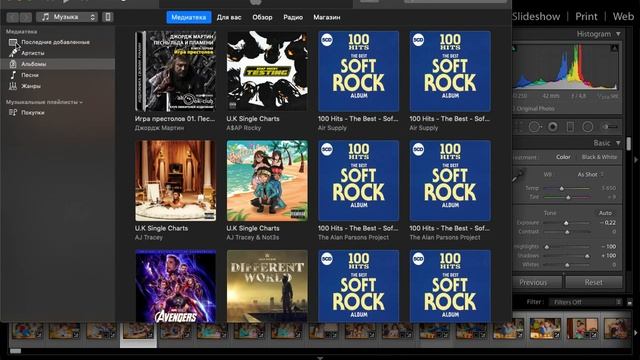Switch to Lightroom Slideshow module
The height and width of the screenshot is (360, 640).
coord(536,17)
